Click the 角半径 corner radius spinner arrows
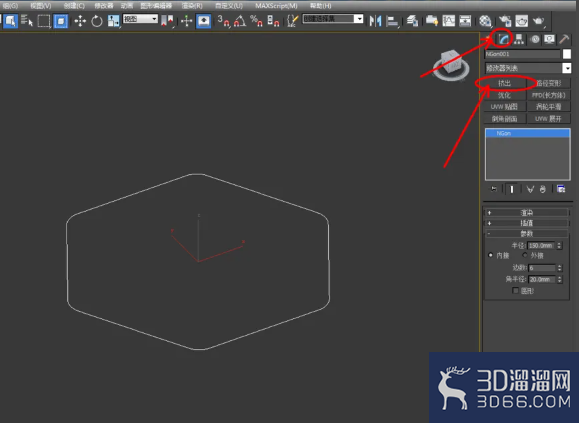579x423 pixels. tap(559, 279)
